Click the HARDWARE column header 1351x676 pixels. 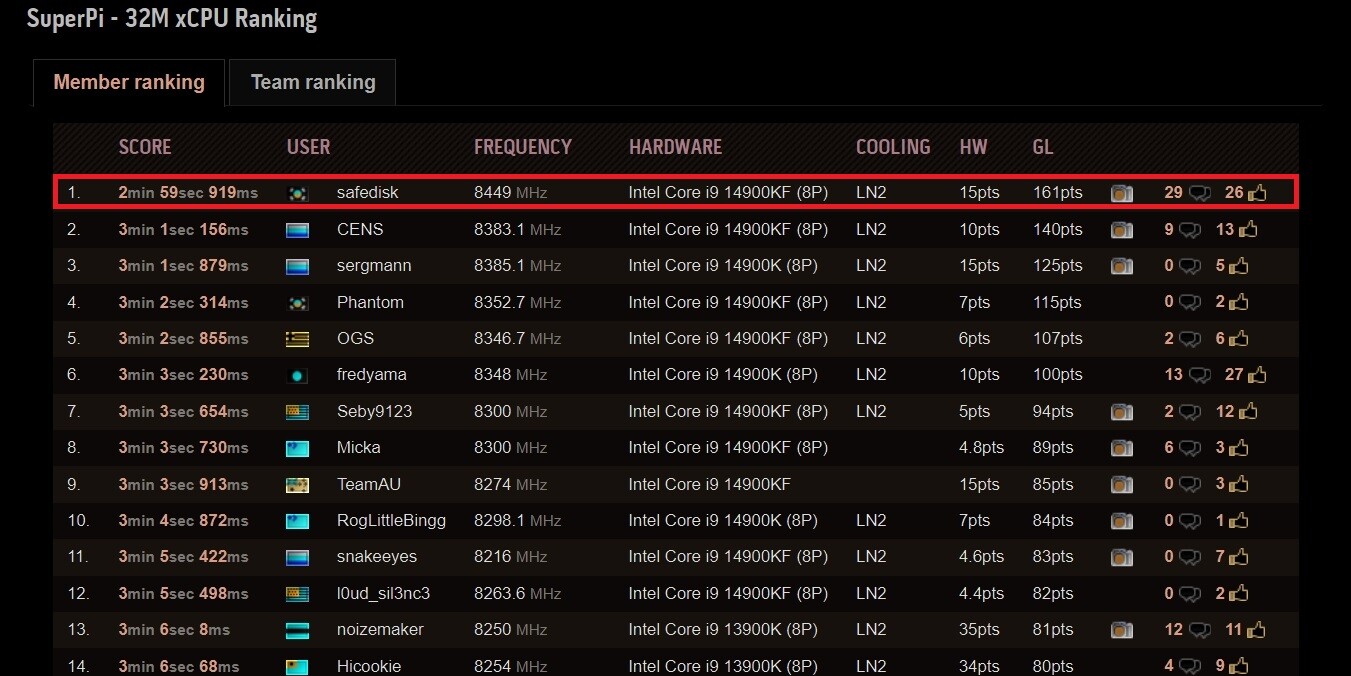click(675, 147)
